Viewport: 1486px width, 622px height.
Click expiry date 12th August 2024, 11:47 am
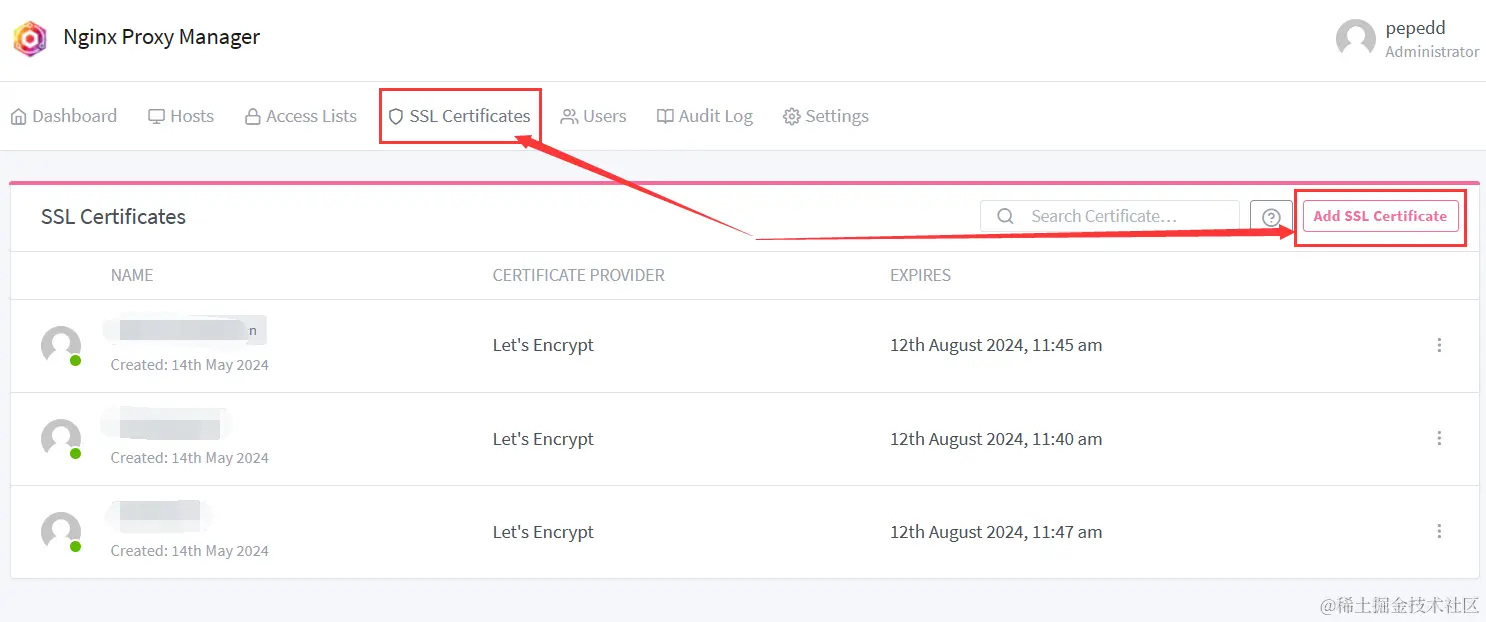click(996, 532)
